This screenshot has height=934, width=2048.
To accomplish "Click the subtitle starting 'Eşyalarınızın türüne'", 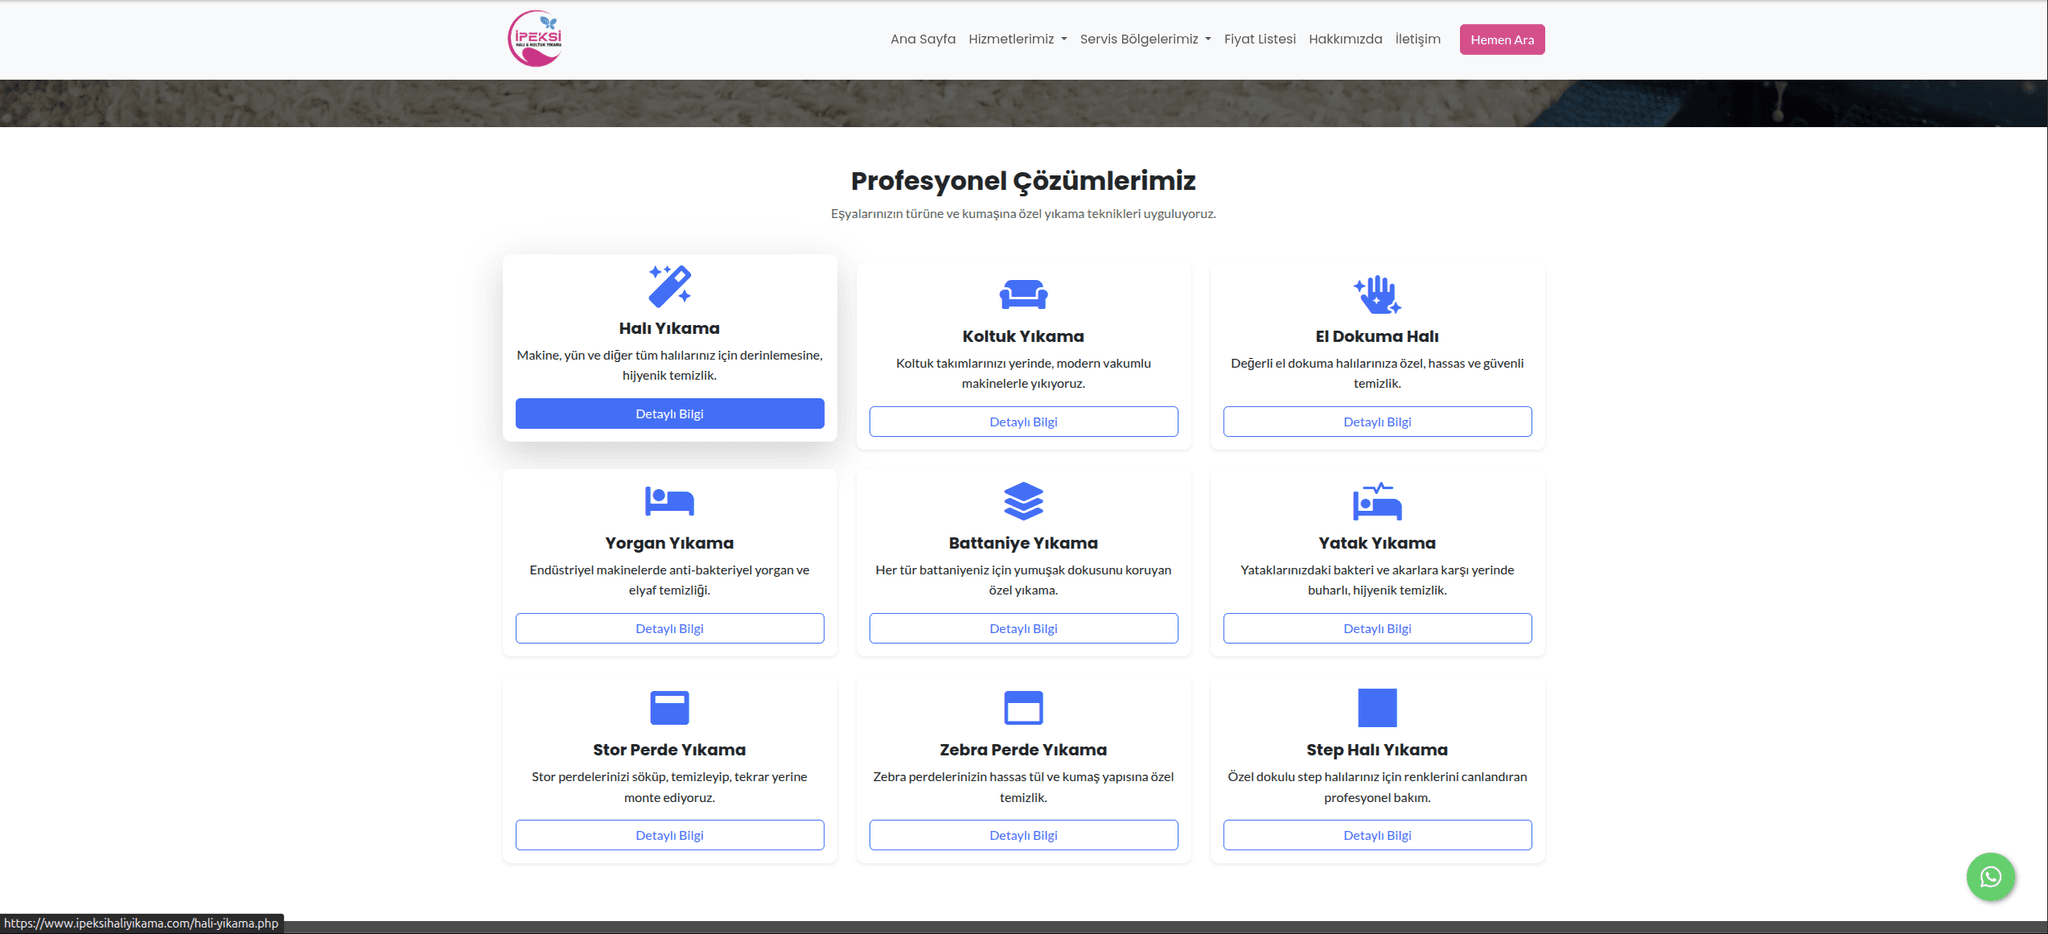I will click(1023, 214).
